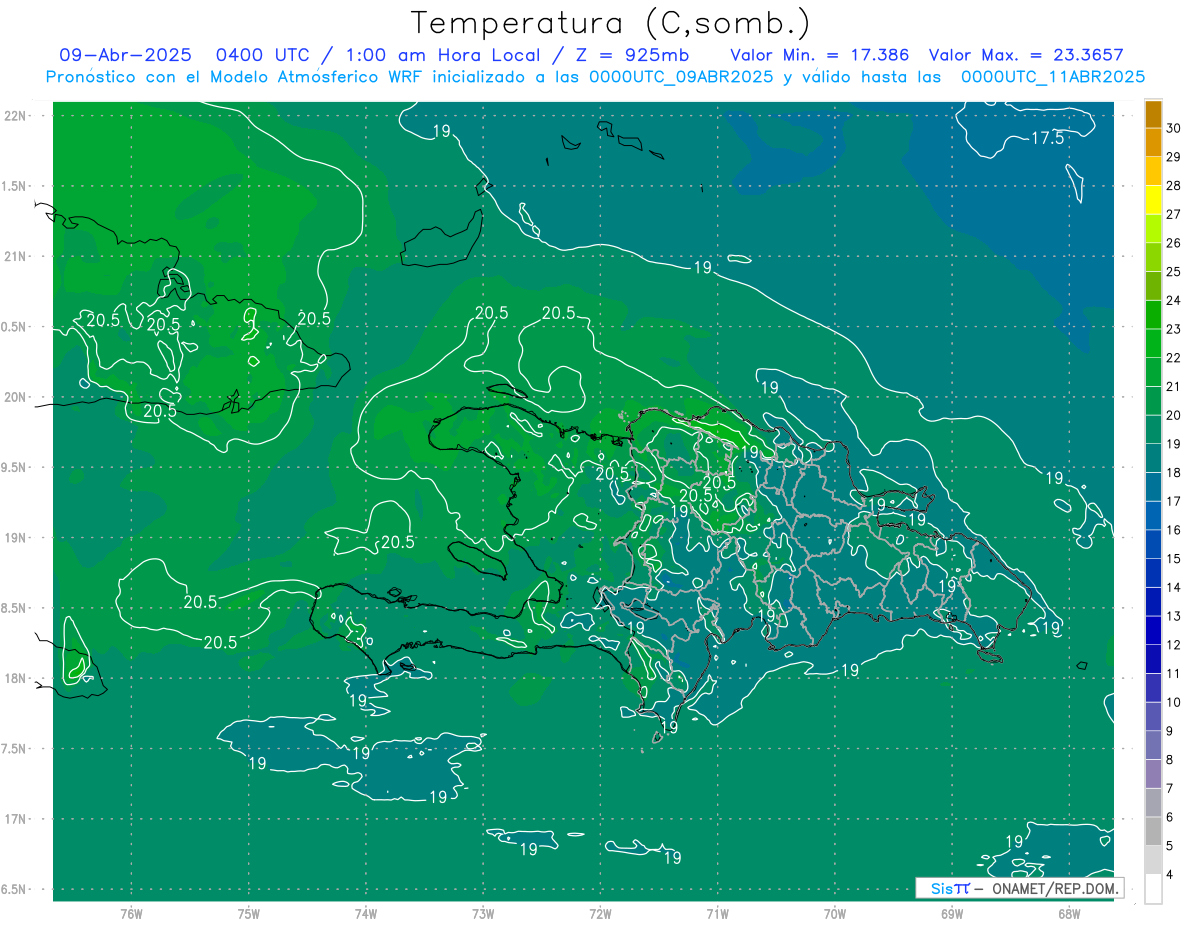Select the bright green swatch between 23 and 24
The image size is (1200, 927).
(x=1153, y=315)
